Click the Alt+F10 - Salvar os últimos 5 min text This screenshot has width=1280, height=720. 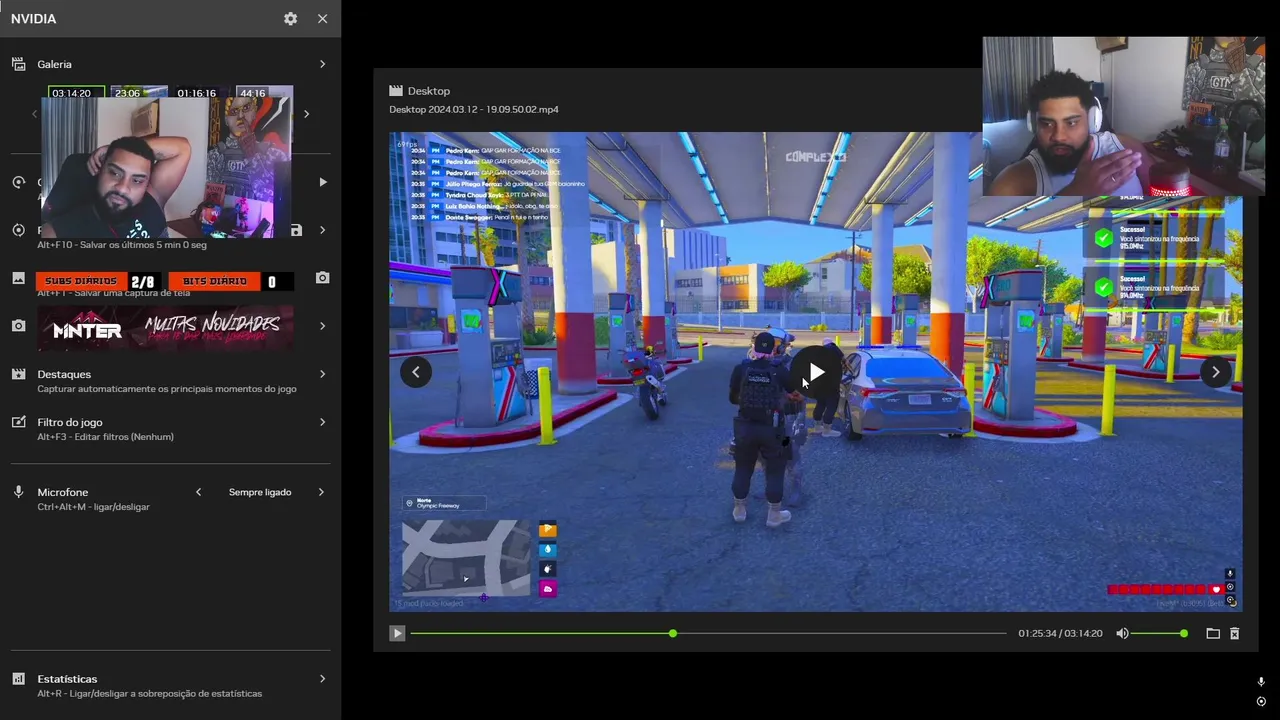click(x=122, y=245)
